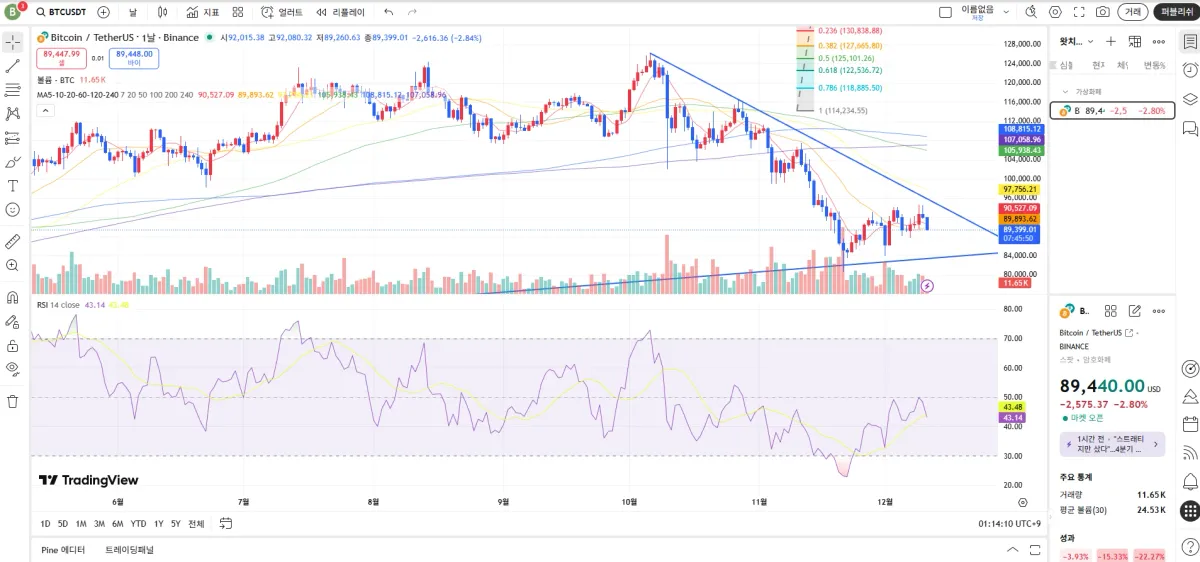Open the candlestick chart type selector

164,12
